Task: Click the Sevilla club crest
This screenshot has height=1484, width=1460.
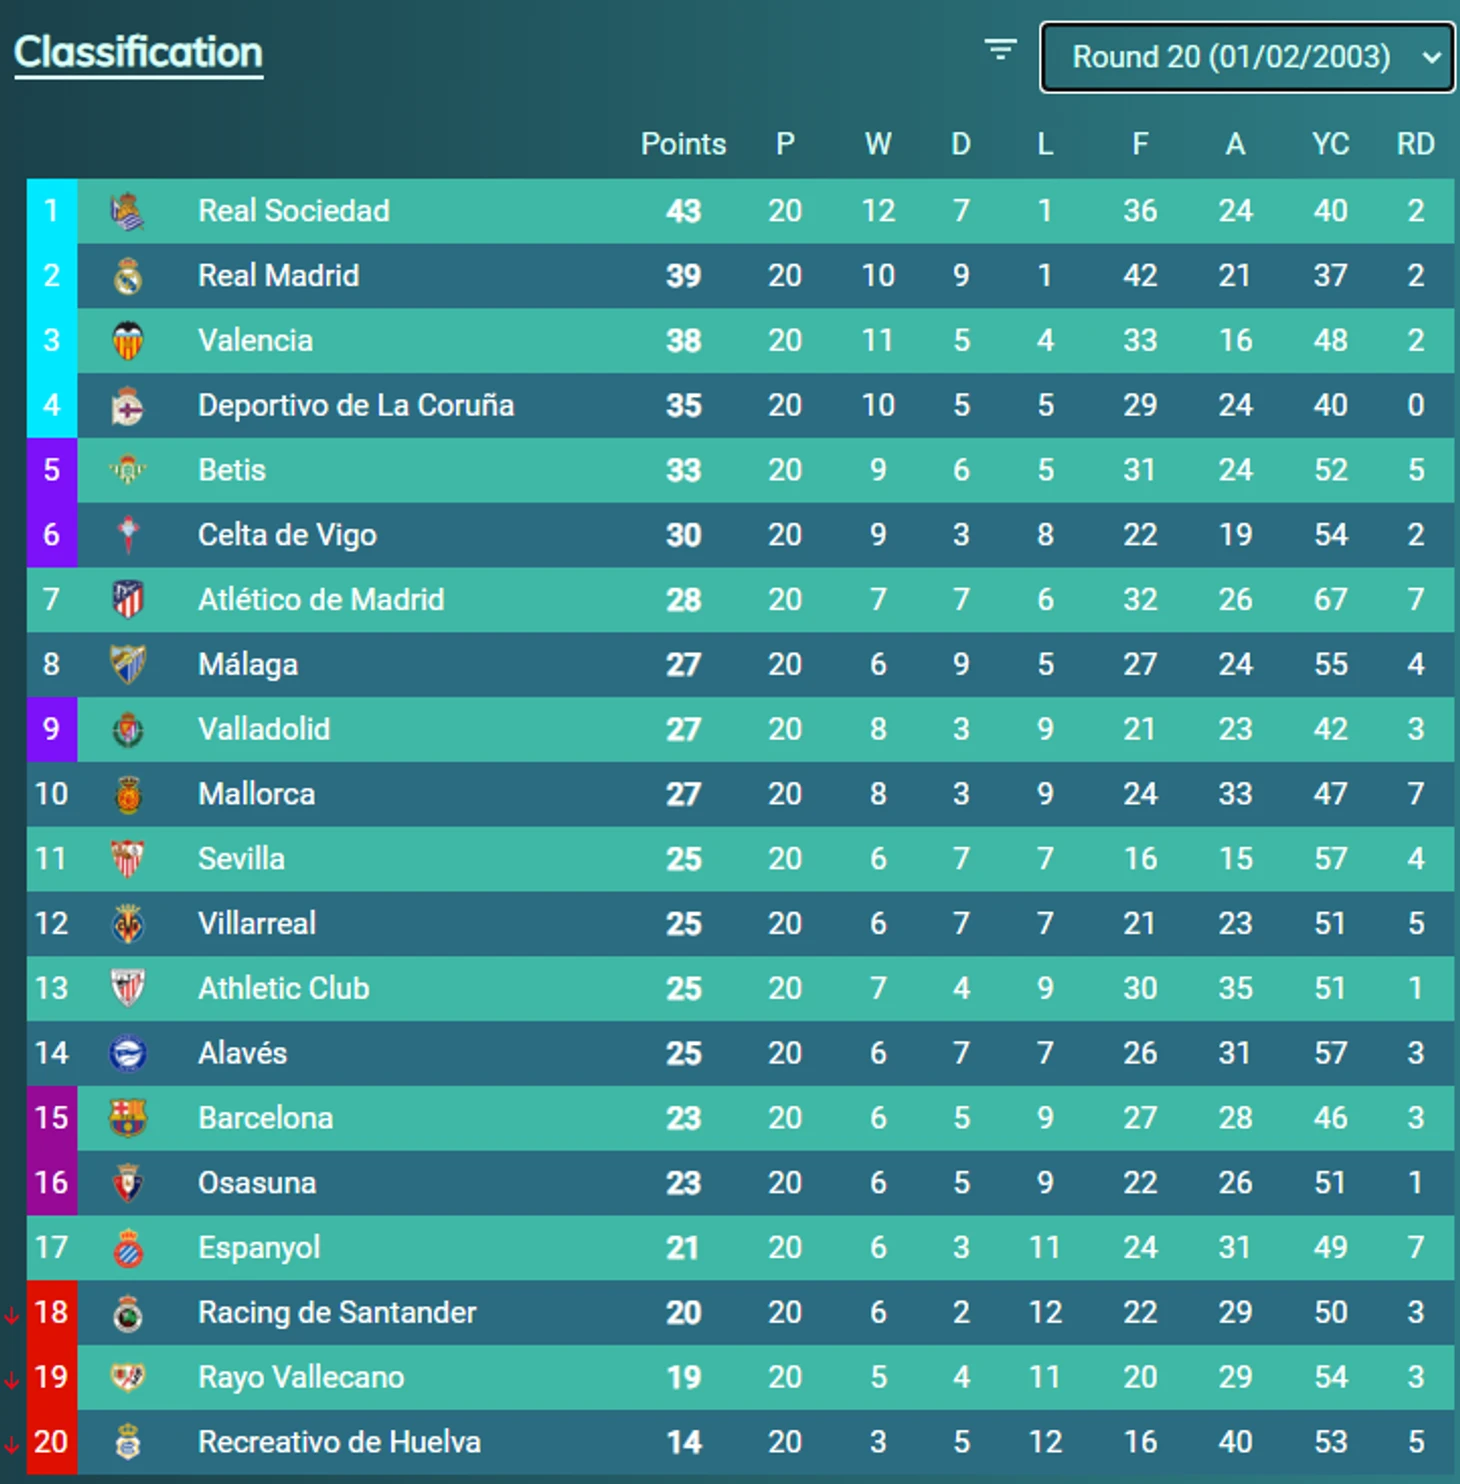Action: [128, 859]
